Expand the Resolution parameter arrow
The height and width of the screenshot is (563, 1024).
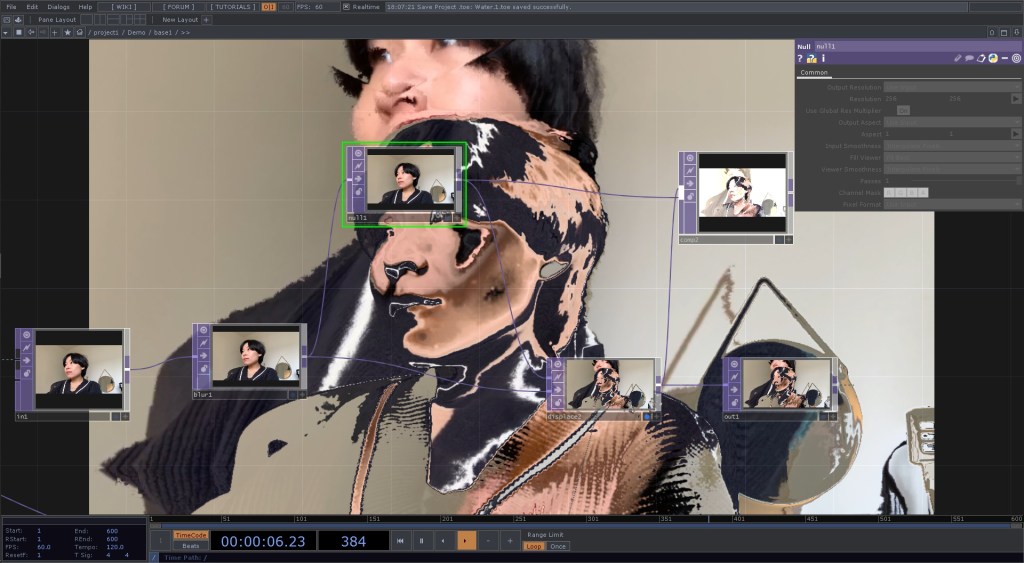[x=1016, y=99]
